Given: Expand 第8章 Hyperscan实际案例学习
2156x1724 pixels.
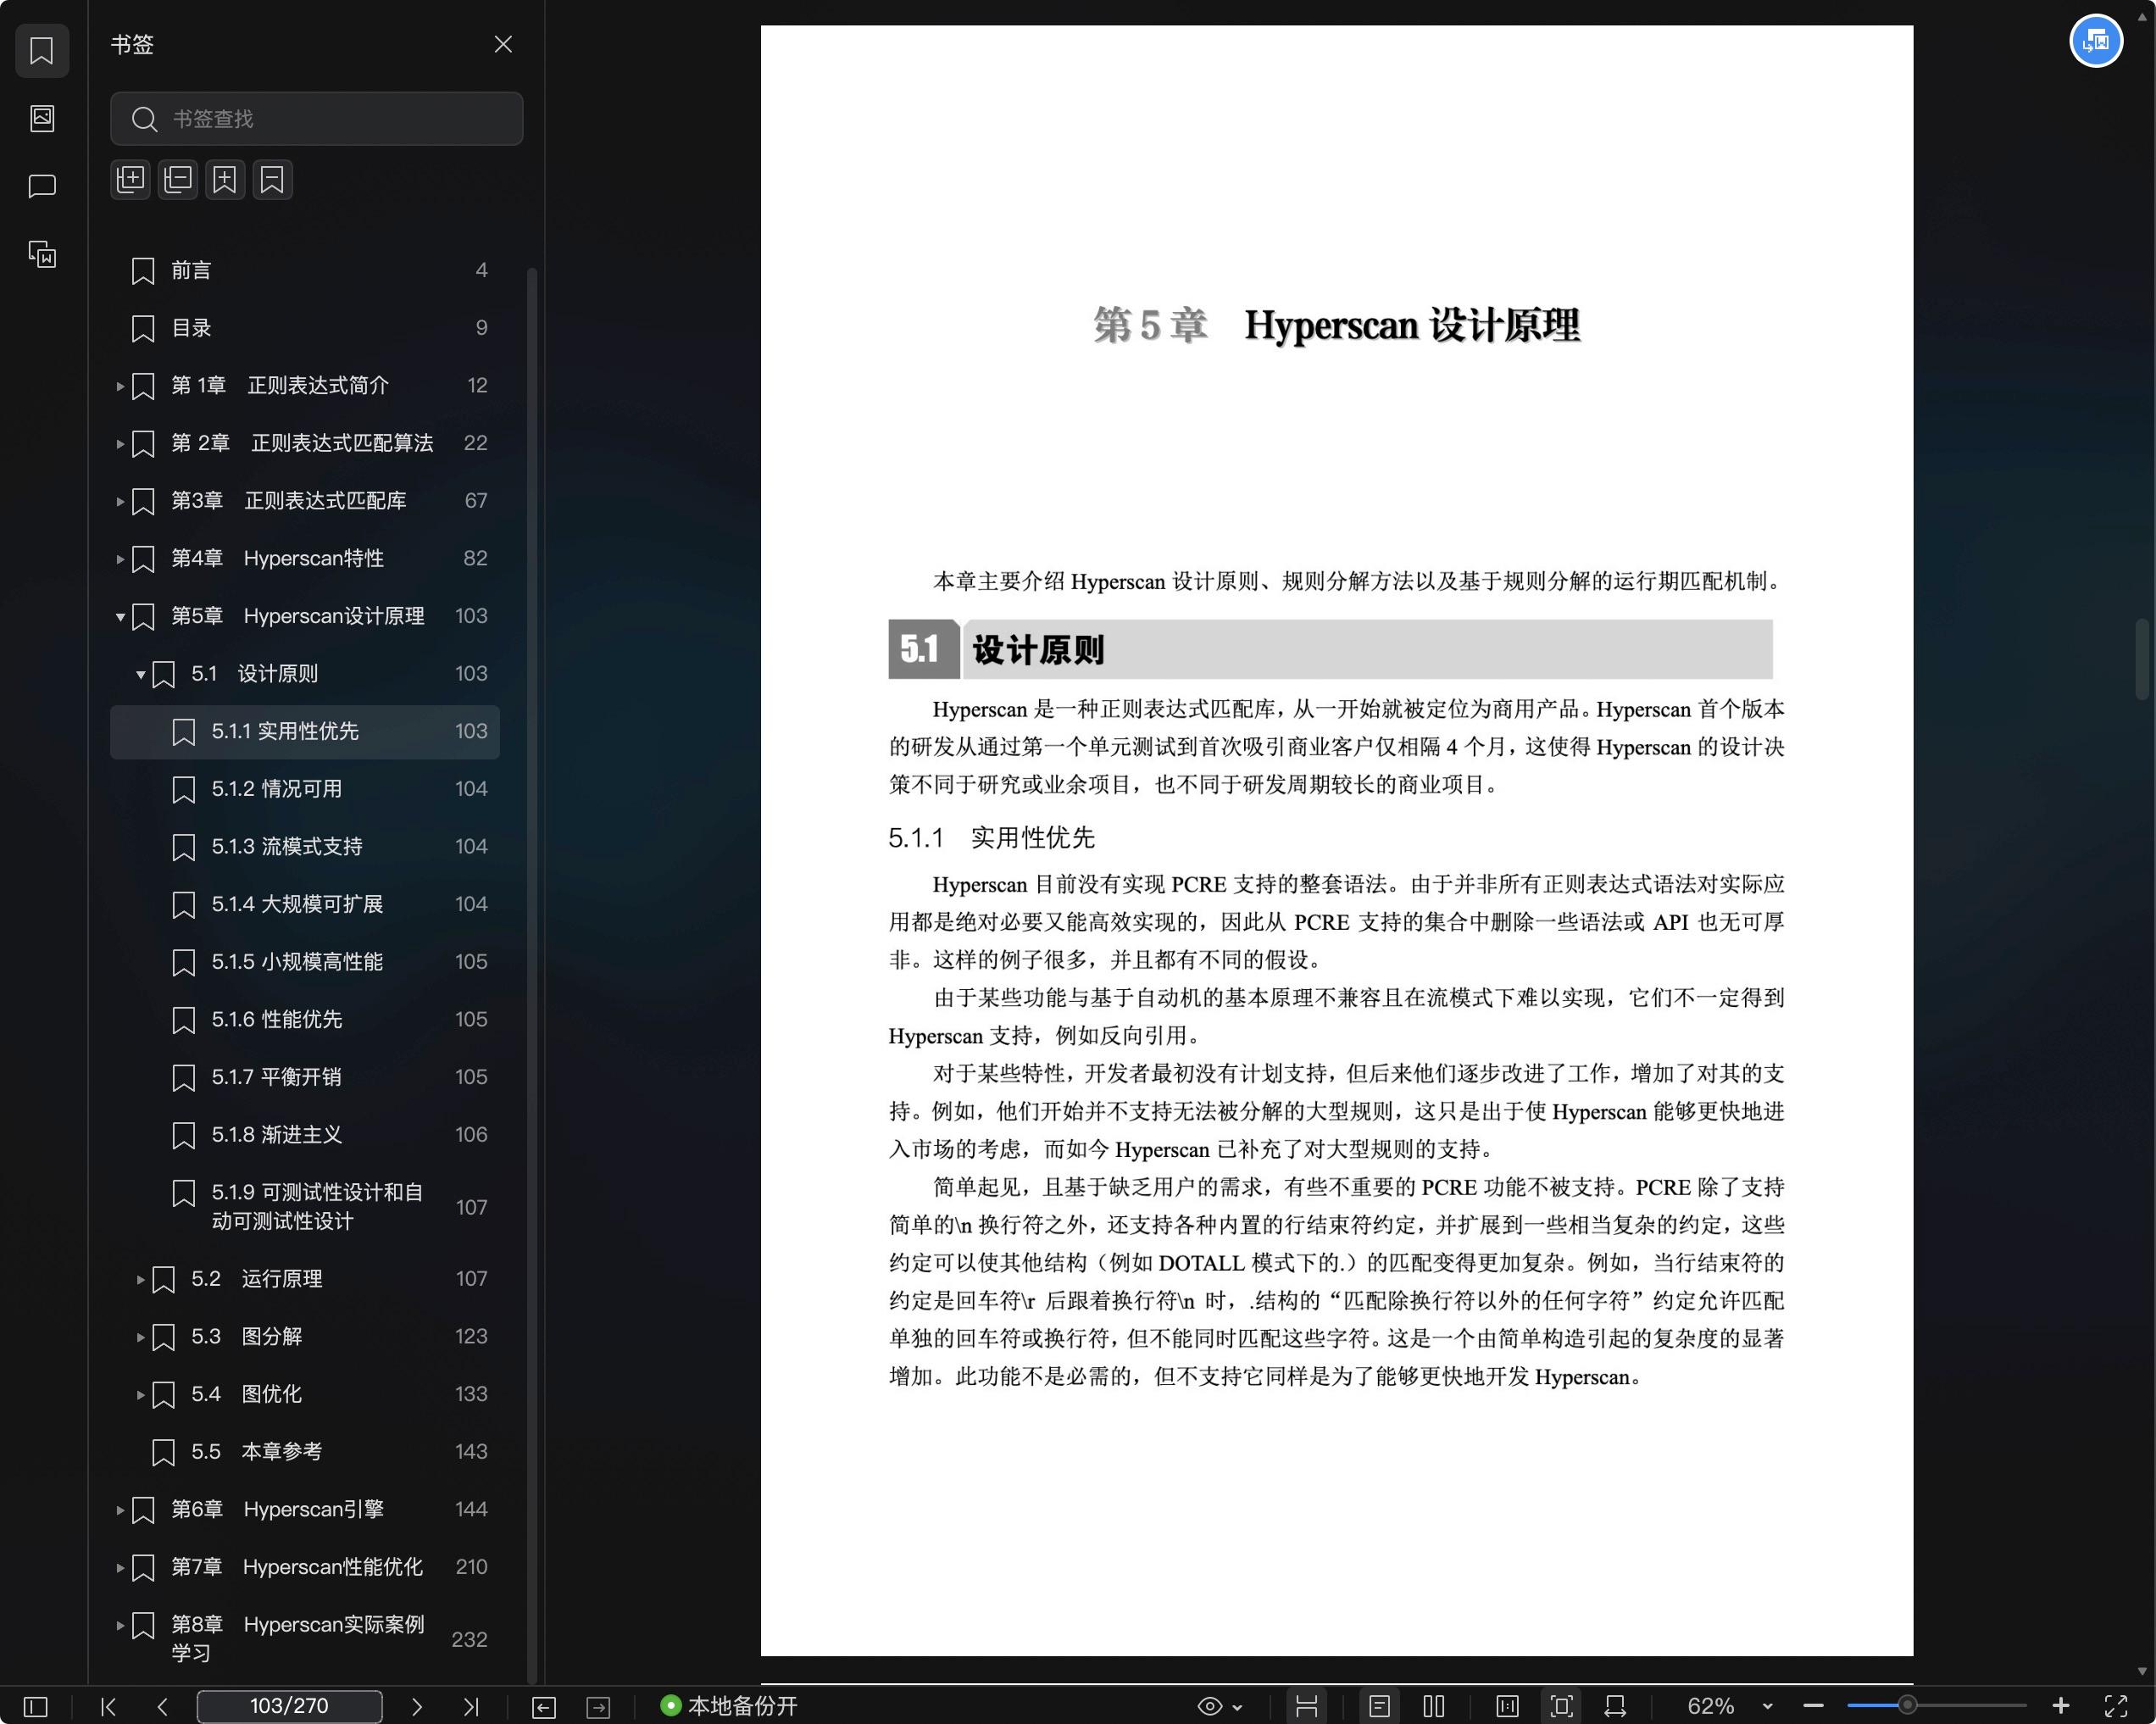Looking at the screenshot, I should (120, 1626).
